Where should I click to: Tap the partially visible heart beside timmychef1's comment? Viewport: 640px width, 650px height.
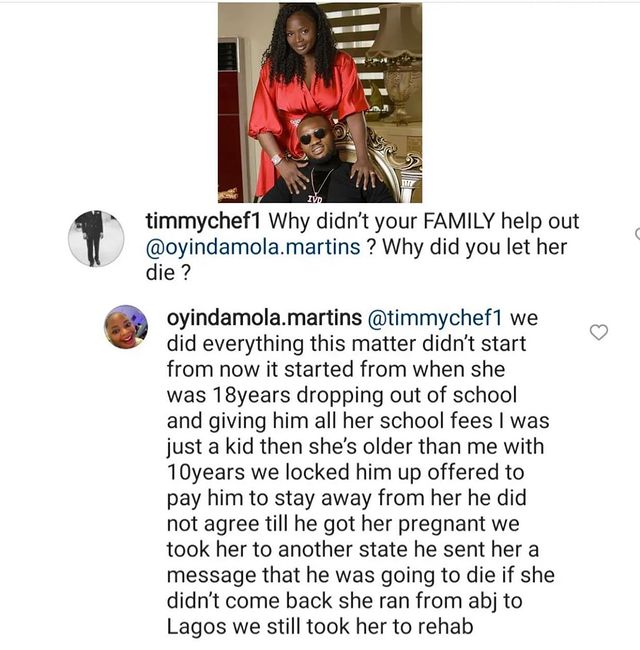coord(638,234)
